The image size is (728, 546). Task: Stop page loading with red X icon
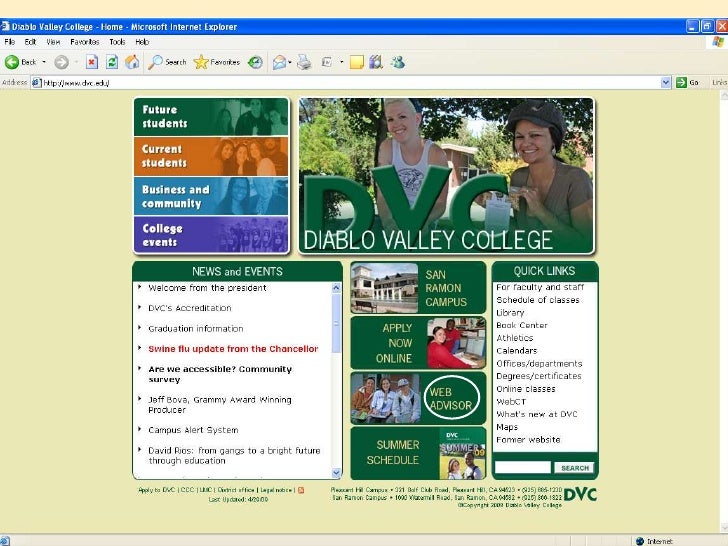[x=92, y=62]
